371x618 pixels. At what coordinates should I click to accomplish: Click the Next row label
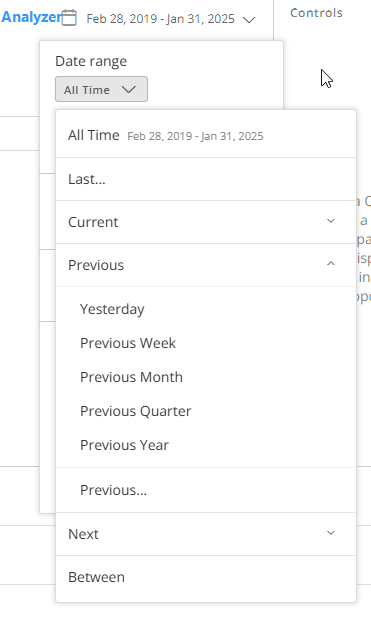pos(83,534)
